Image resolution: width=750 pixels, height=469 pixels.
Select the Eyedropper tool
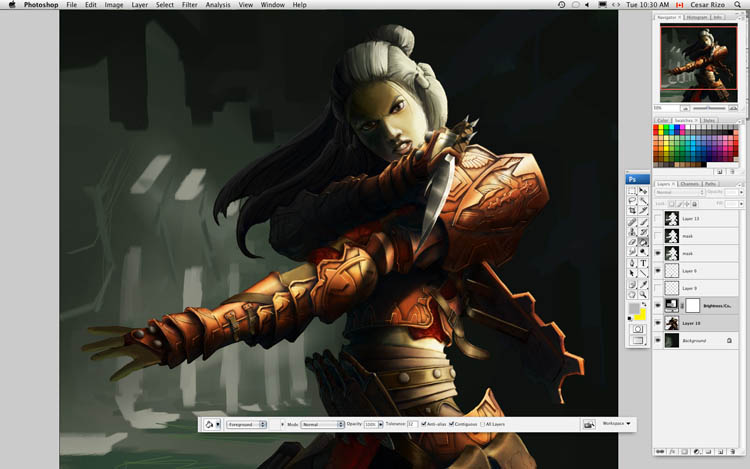coord(643,284)
